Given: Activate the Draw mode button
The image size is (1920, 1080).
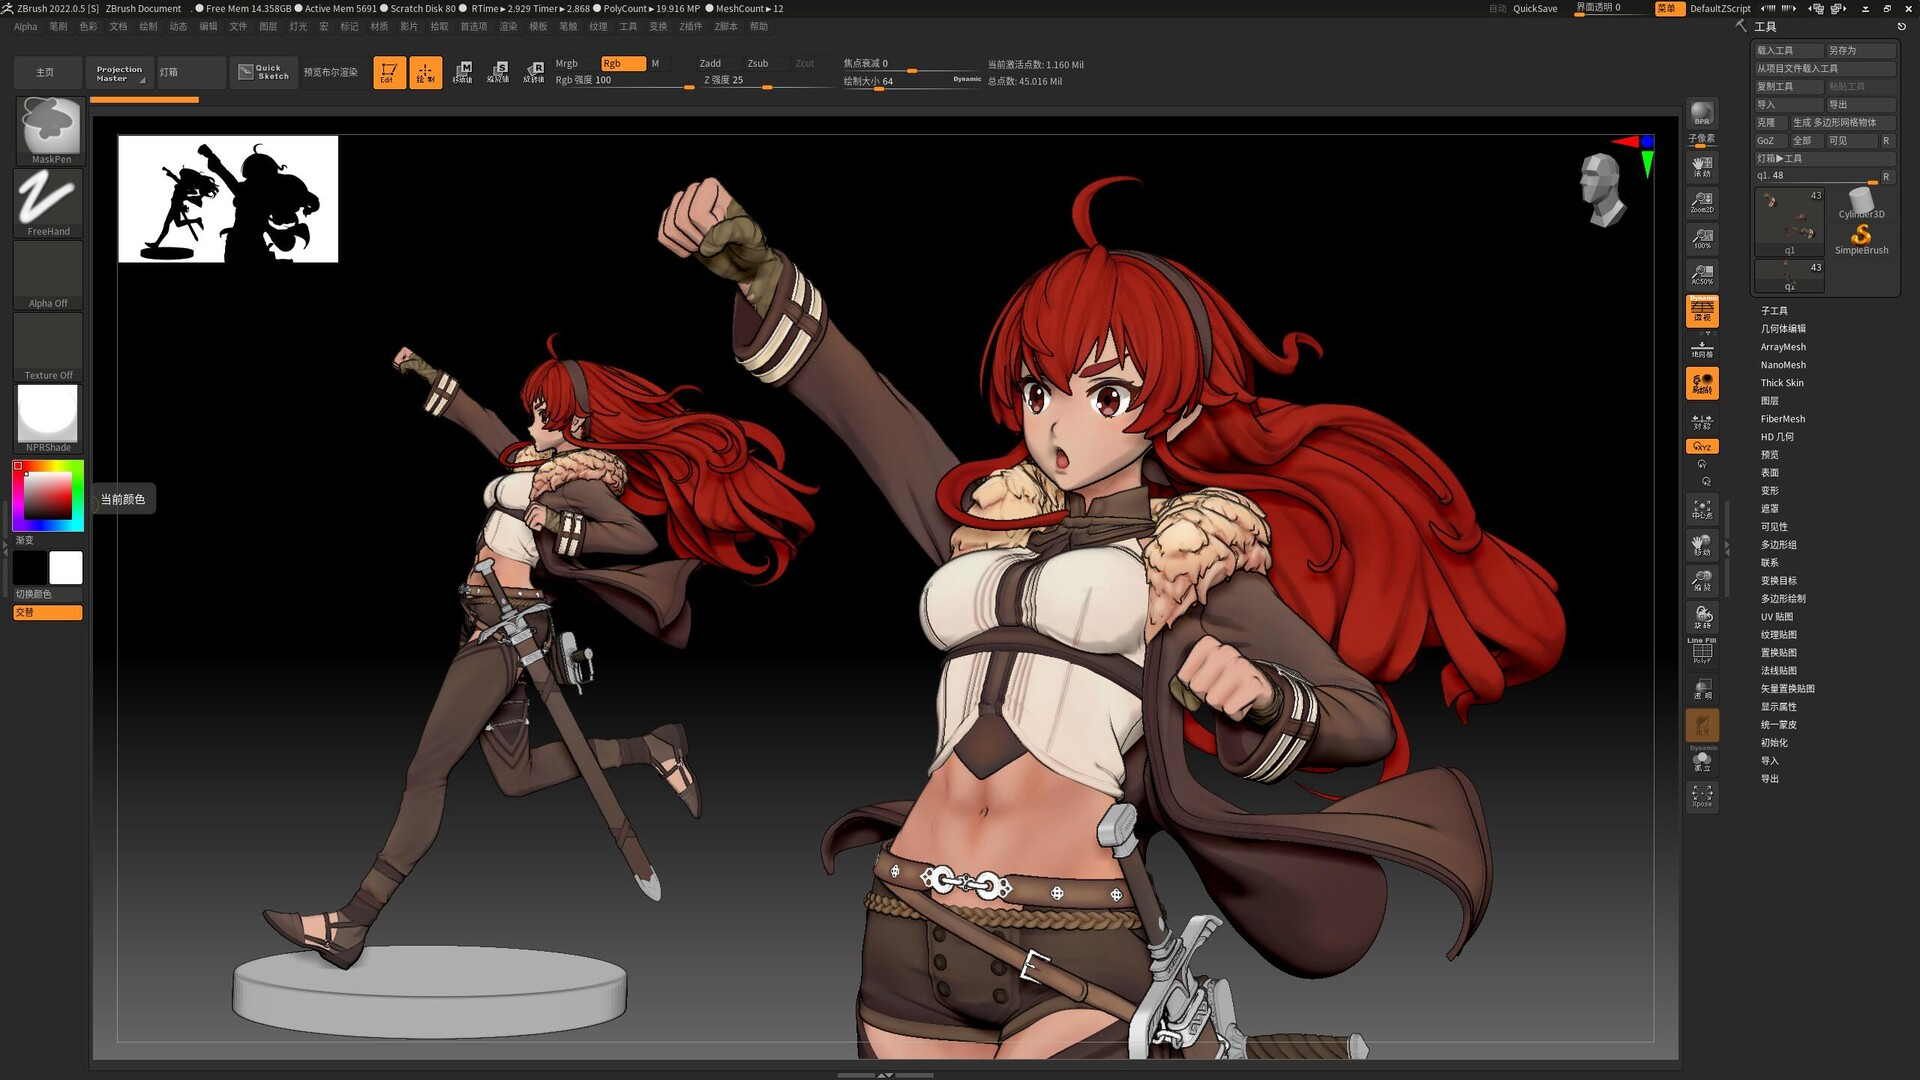Looking at the screenshot, I should pos(425,72).
